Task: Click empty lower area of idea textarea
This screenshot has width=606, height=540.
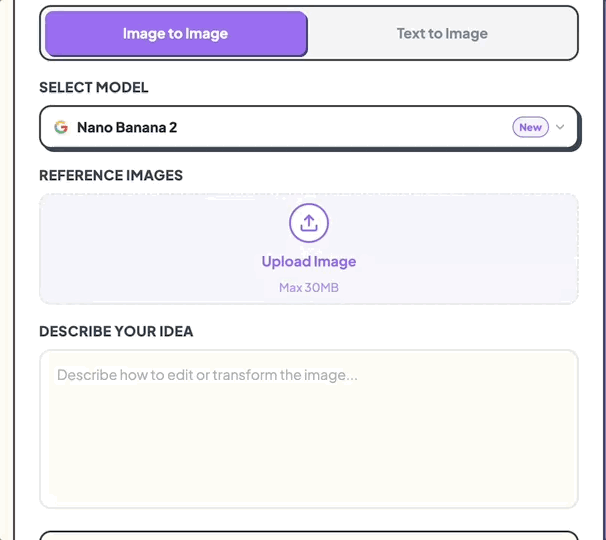Action: coord(309,470)
